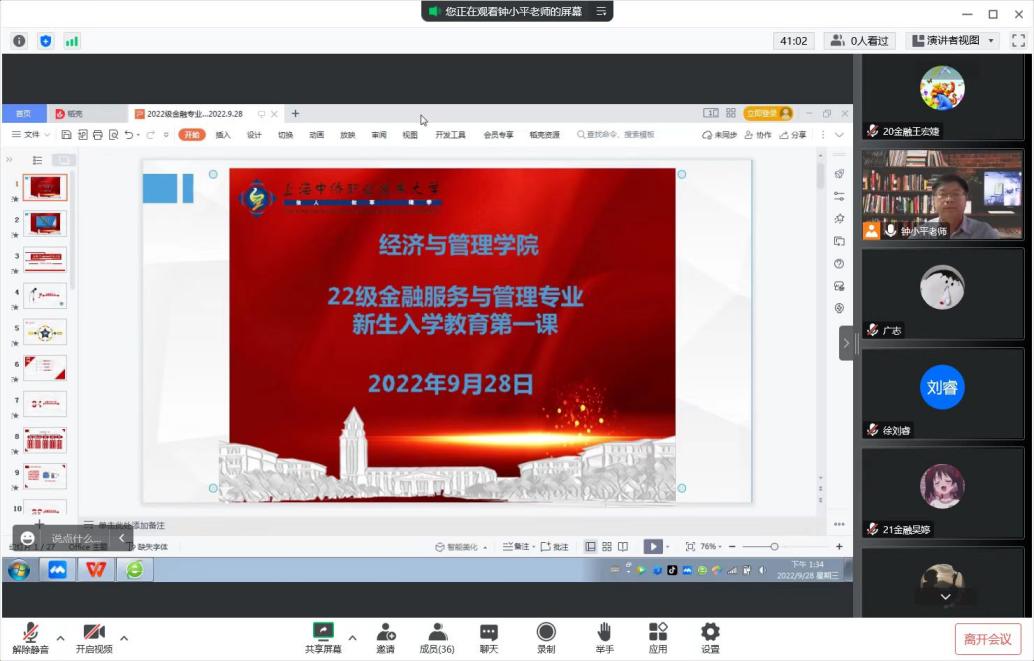Open the Chat (聊天) panel
Screen dimensions: 1034x661
click(488, 638)
